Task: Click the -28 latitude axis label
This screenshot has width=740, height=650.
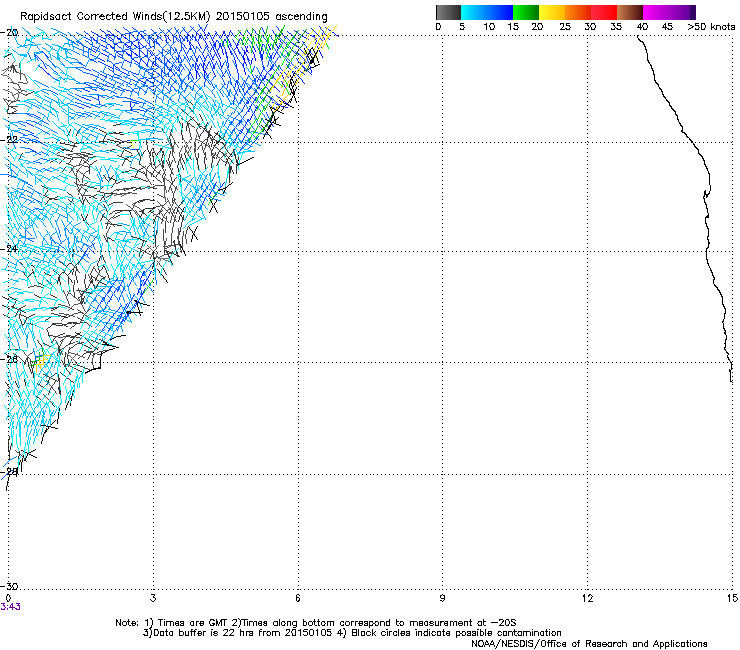Action: (9, 471)
